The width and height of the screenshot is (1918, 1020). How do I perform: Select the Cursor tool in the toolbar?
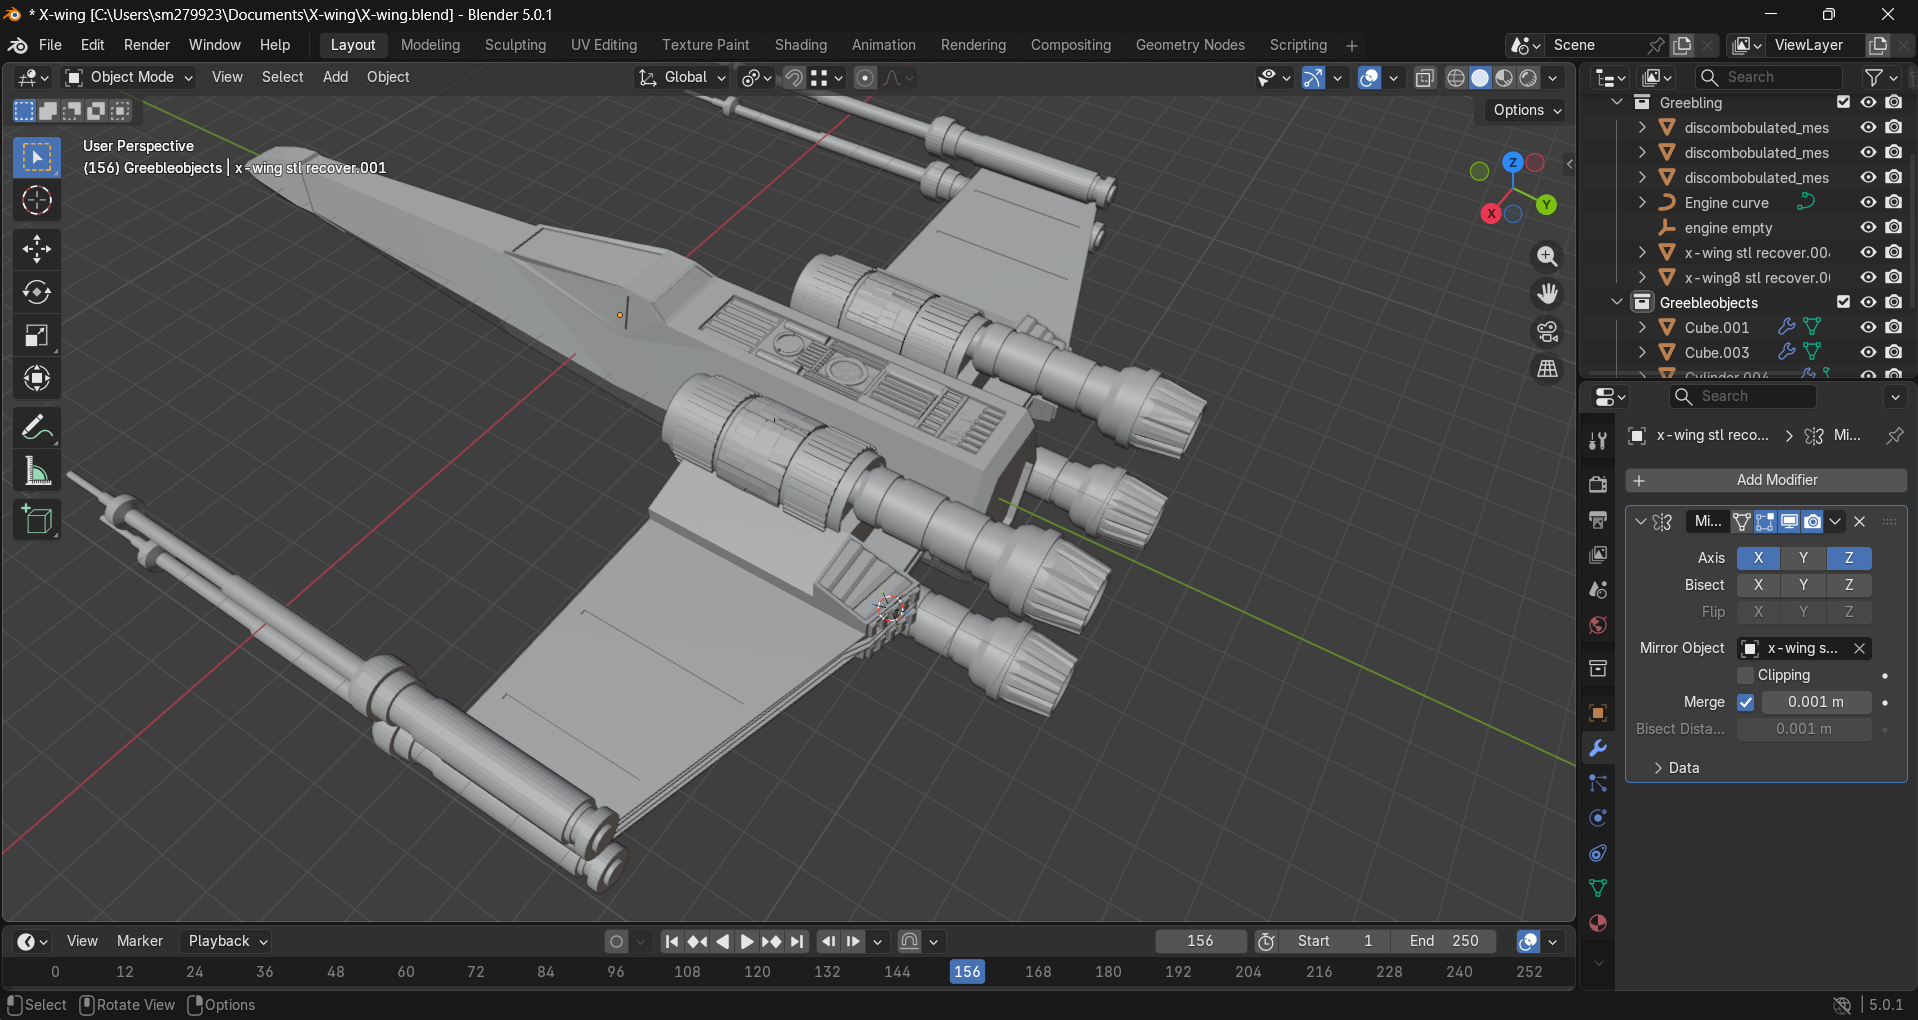pos(37,201)
